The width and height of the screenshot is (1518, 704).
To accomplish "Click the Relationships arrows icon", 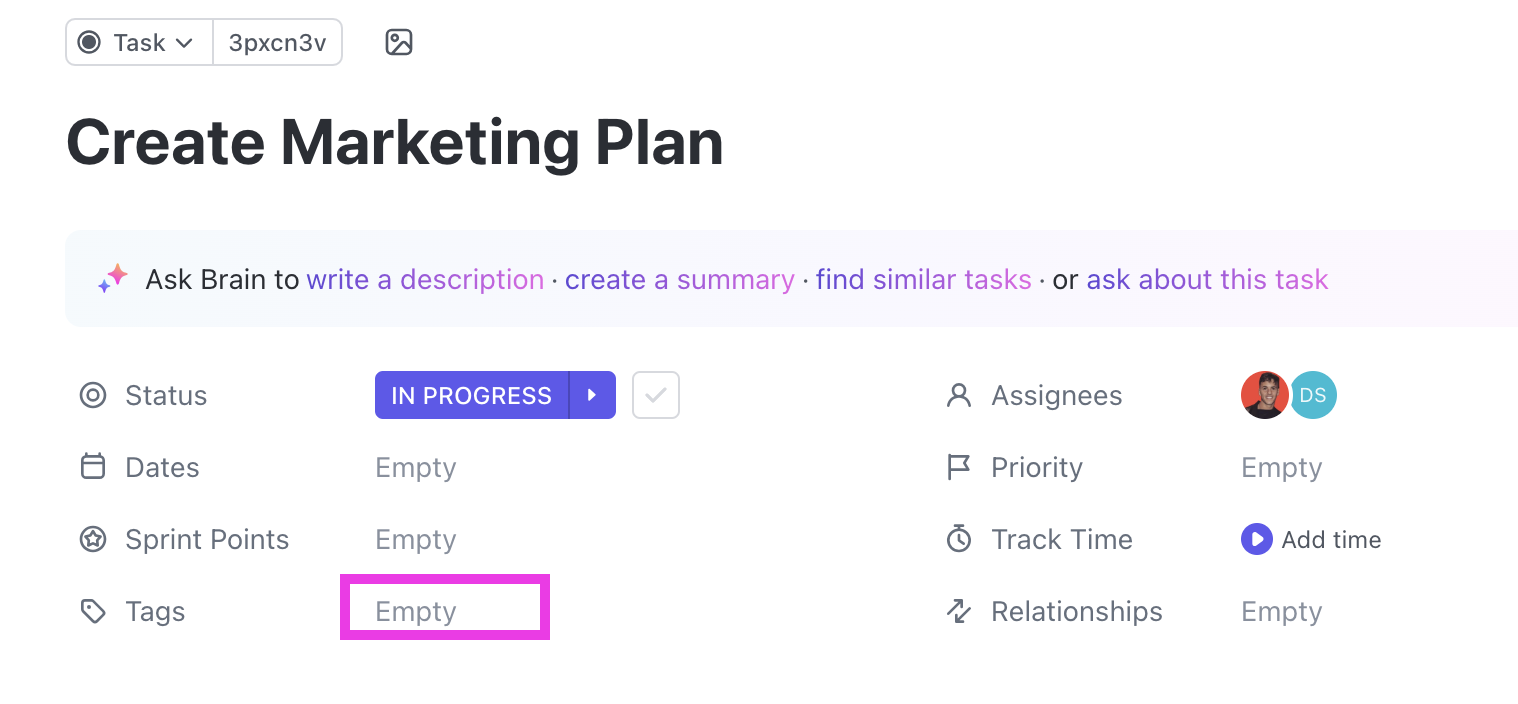I will coord(959,612).
